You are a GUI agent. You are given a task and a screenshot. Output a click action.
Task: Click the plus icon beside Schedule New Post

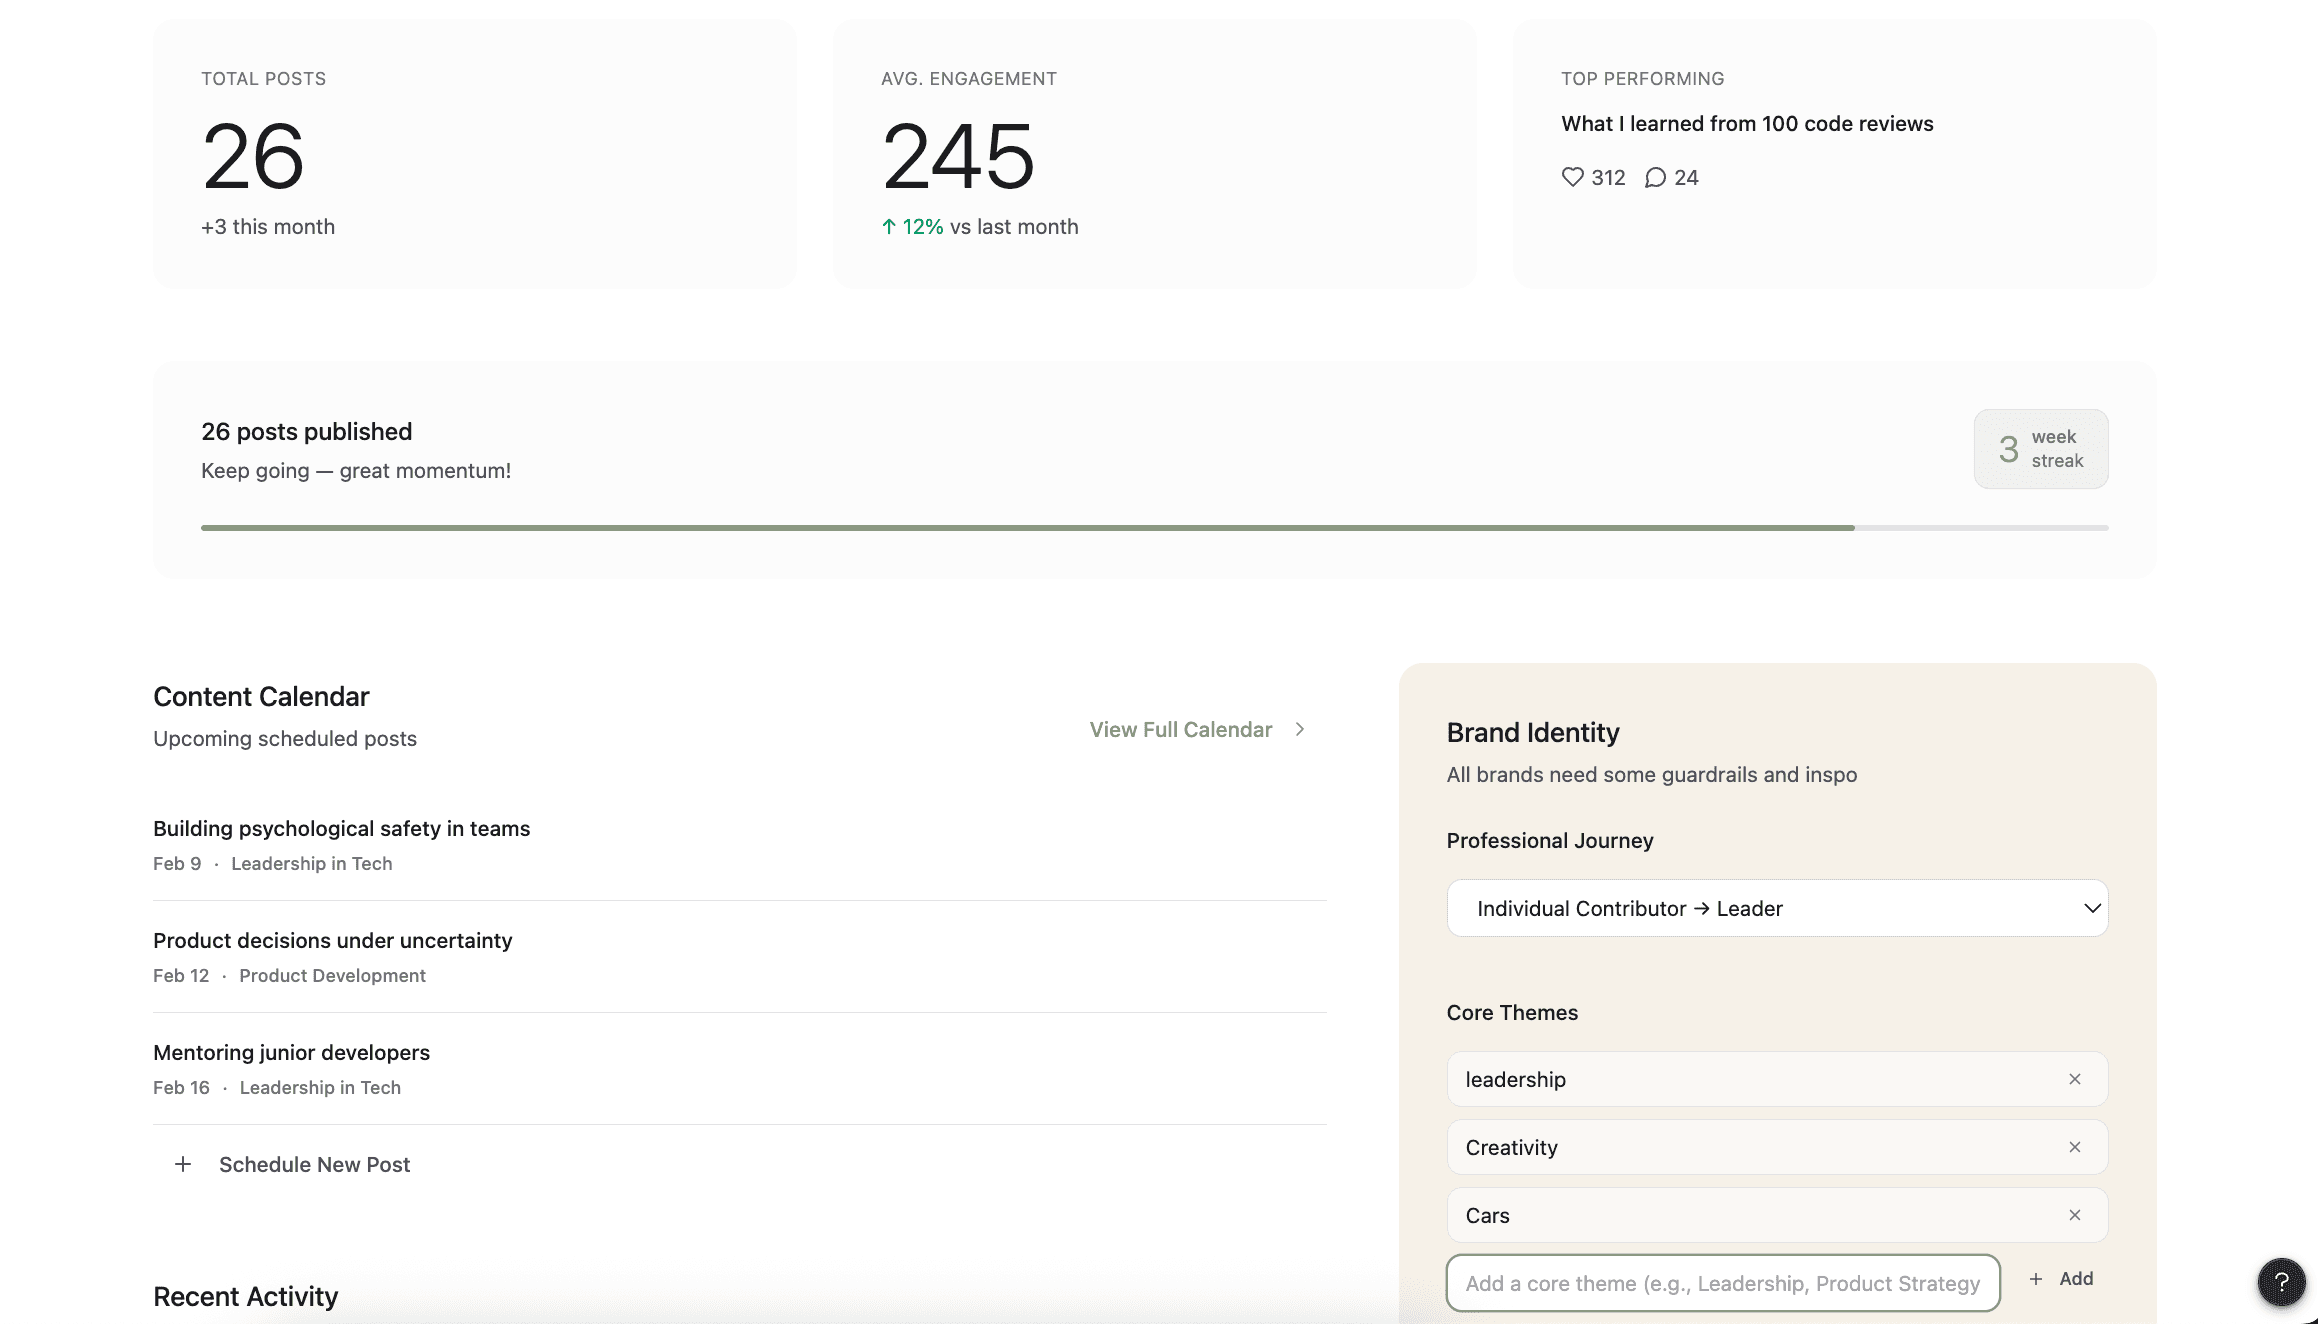click(183, 1164)
